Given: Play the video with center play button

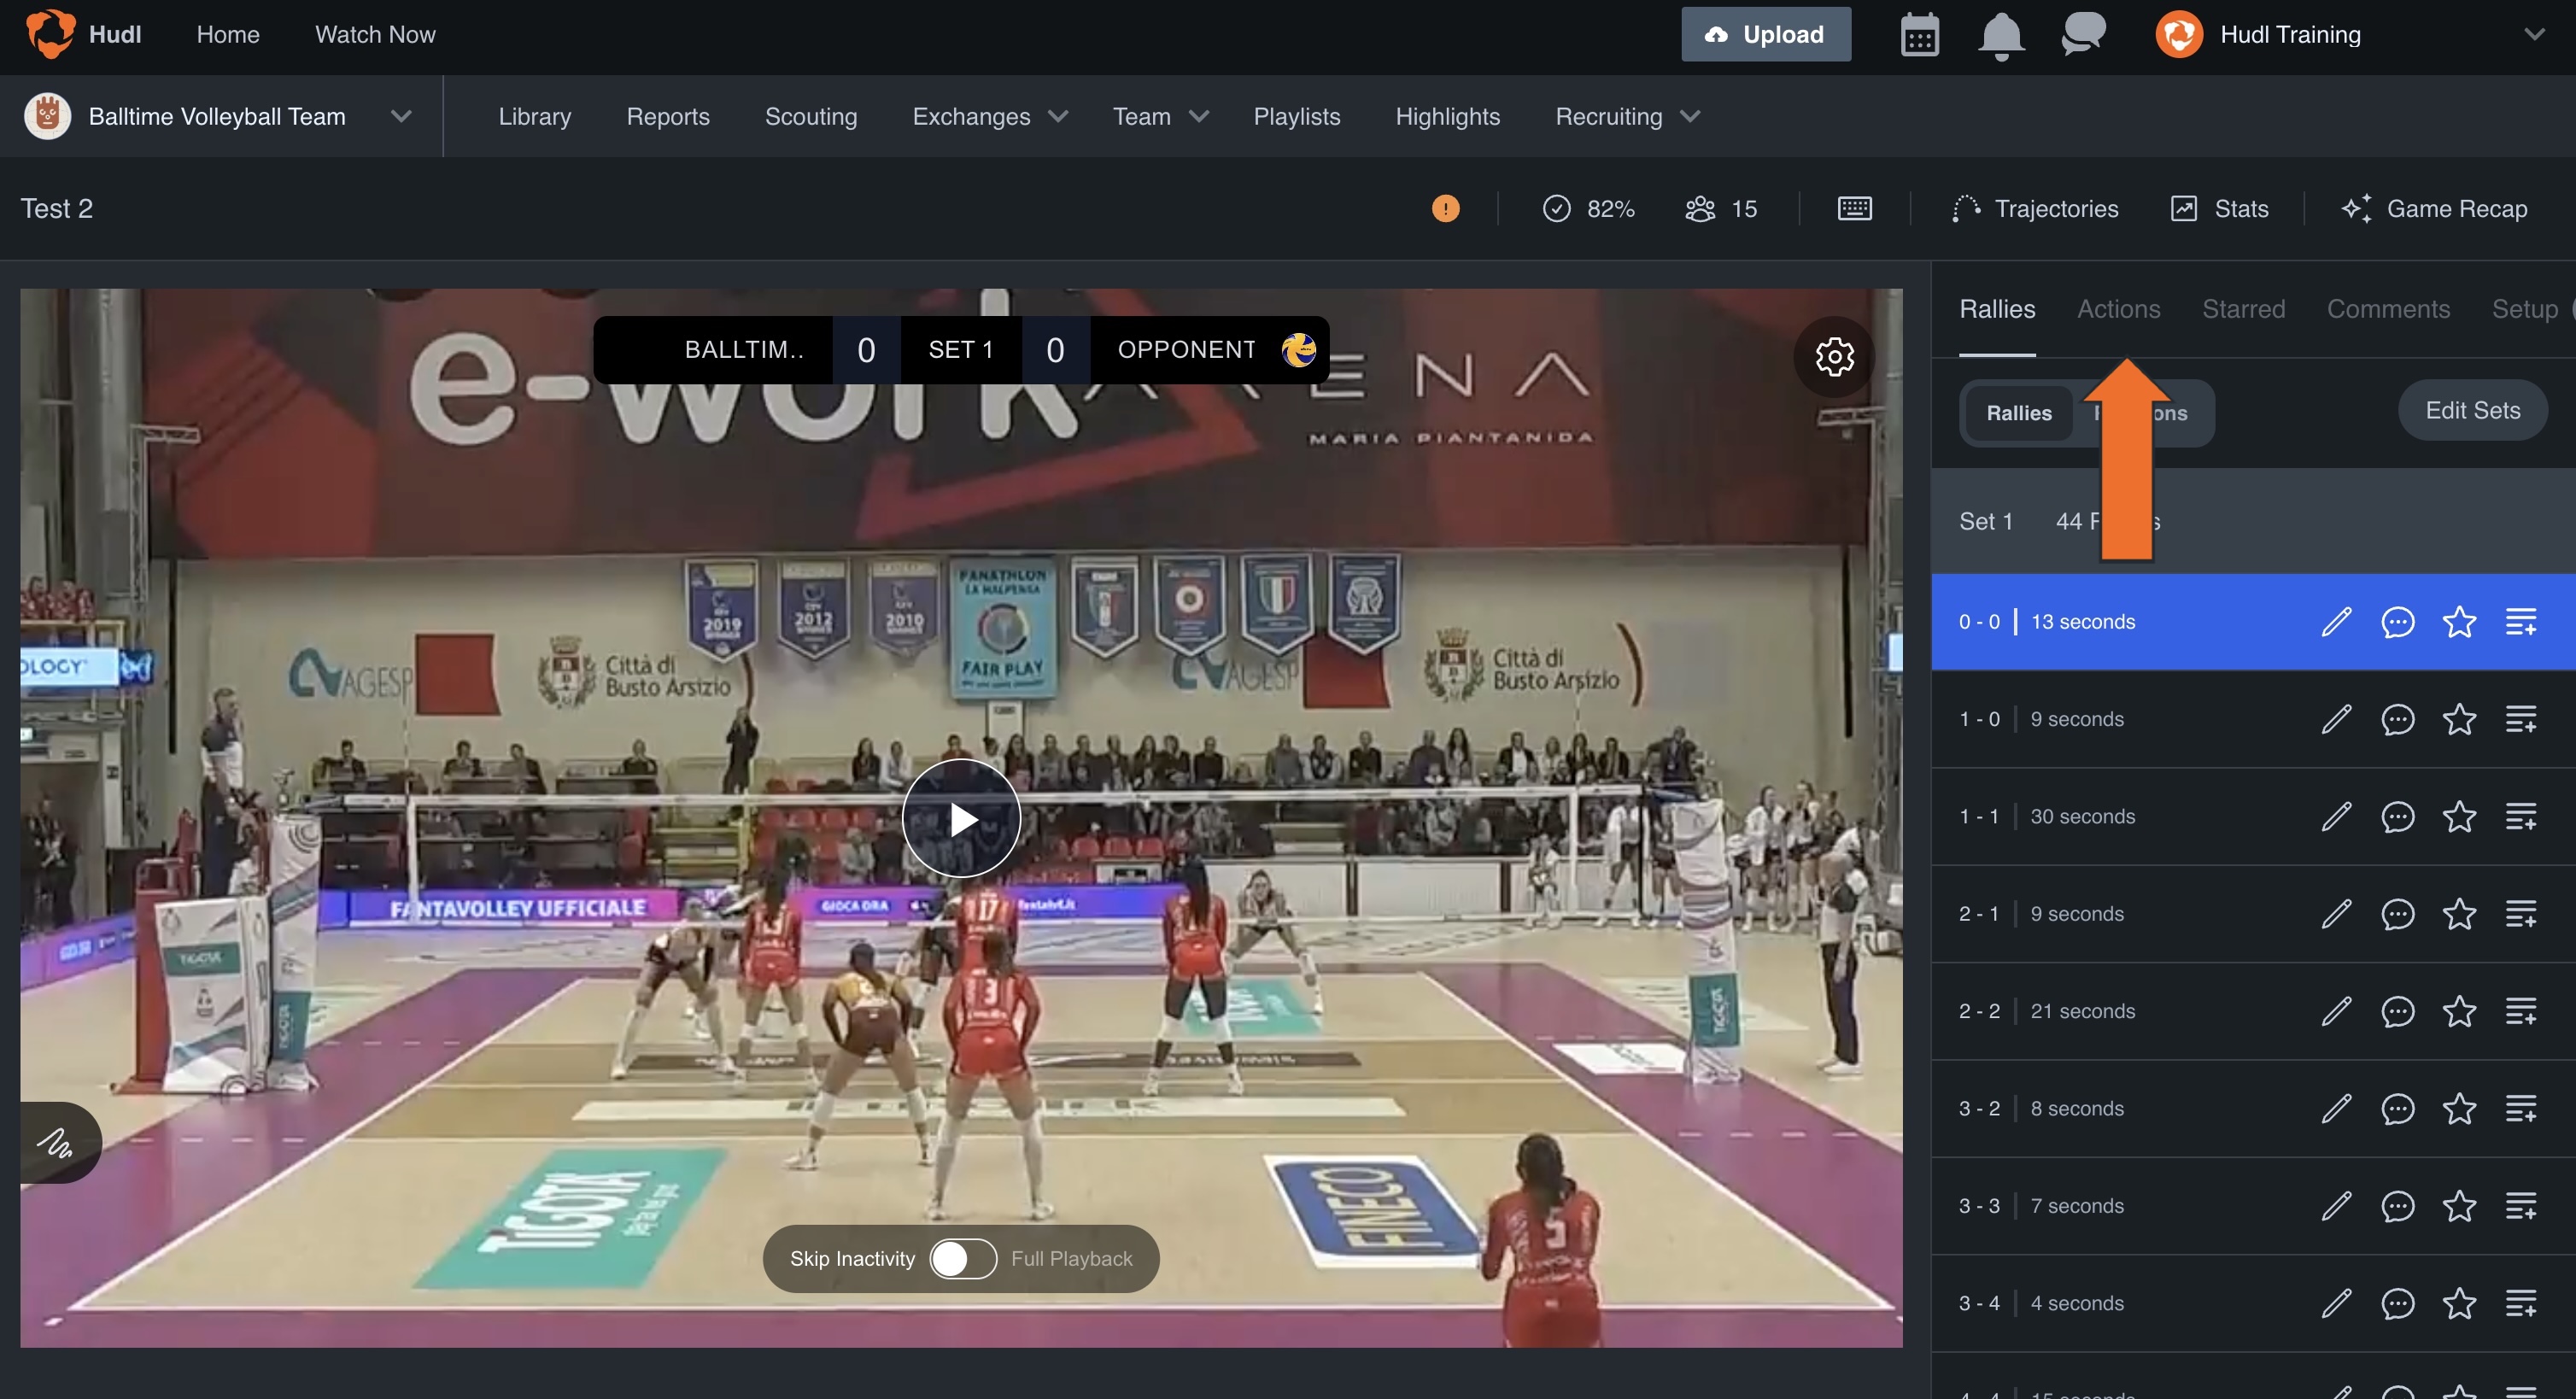Looking at the screenshot, I should pos(961,818).
